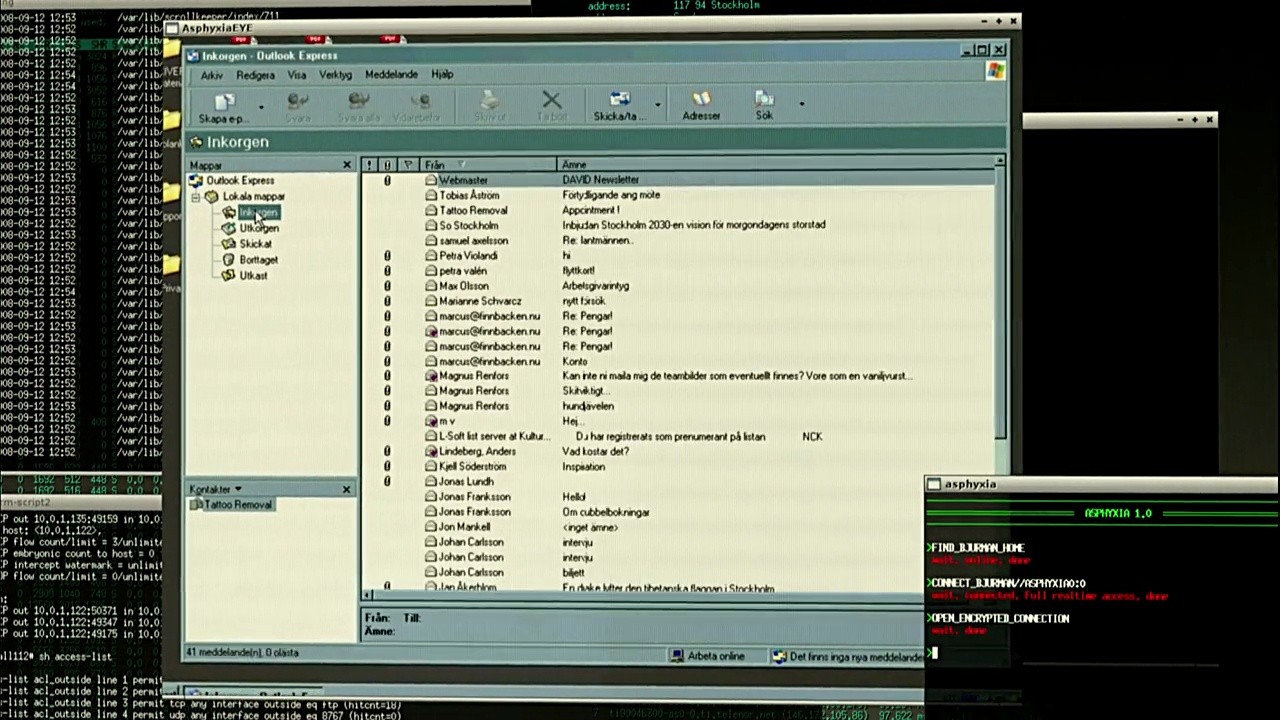This screenshot has width=1280, height=720.
Task: Click envelope icon beside Tattoo Removal message
Action: (x=432, y=211)
